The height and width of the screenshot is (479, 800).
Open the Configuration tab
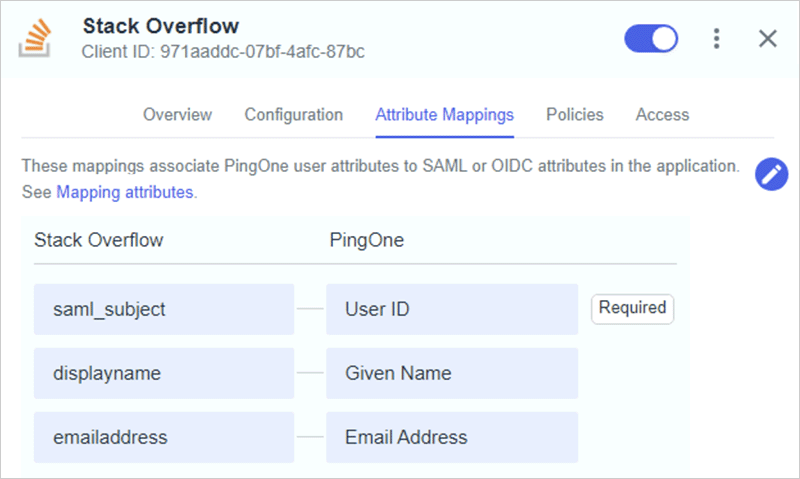coord(293,115)
